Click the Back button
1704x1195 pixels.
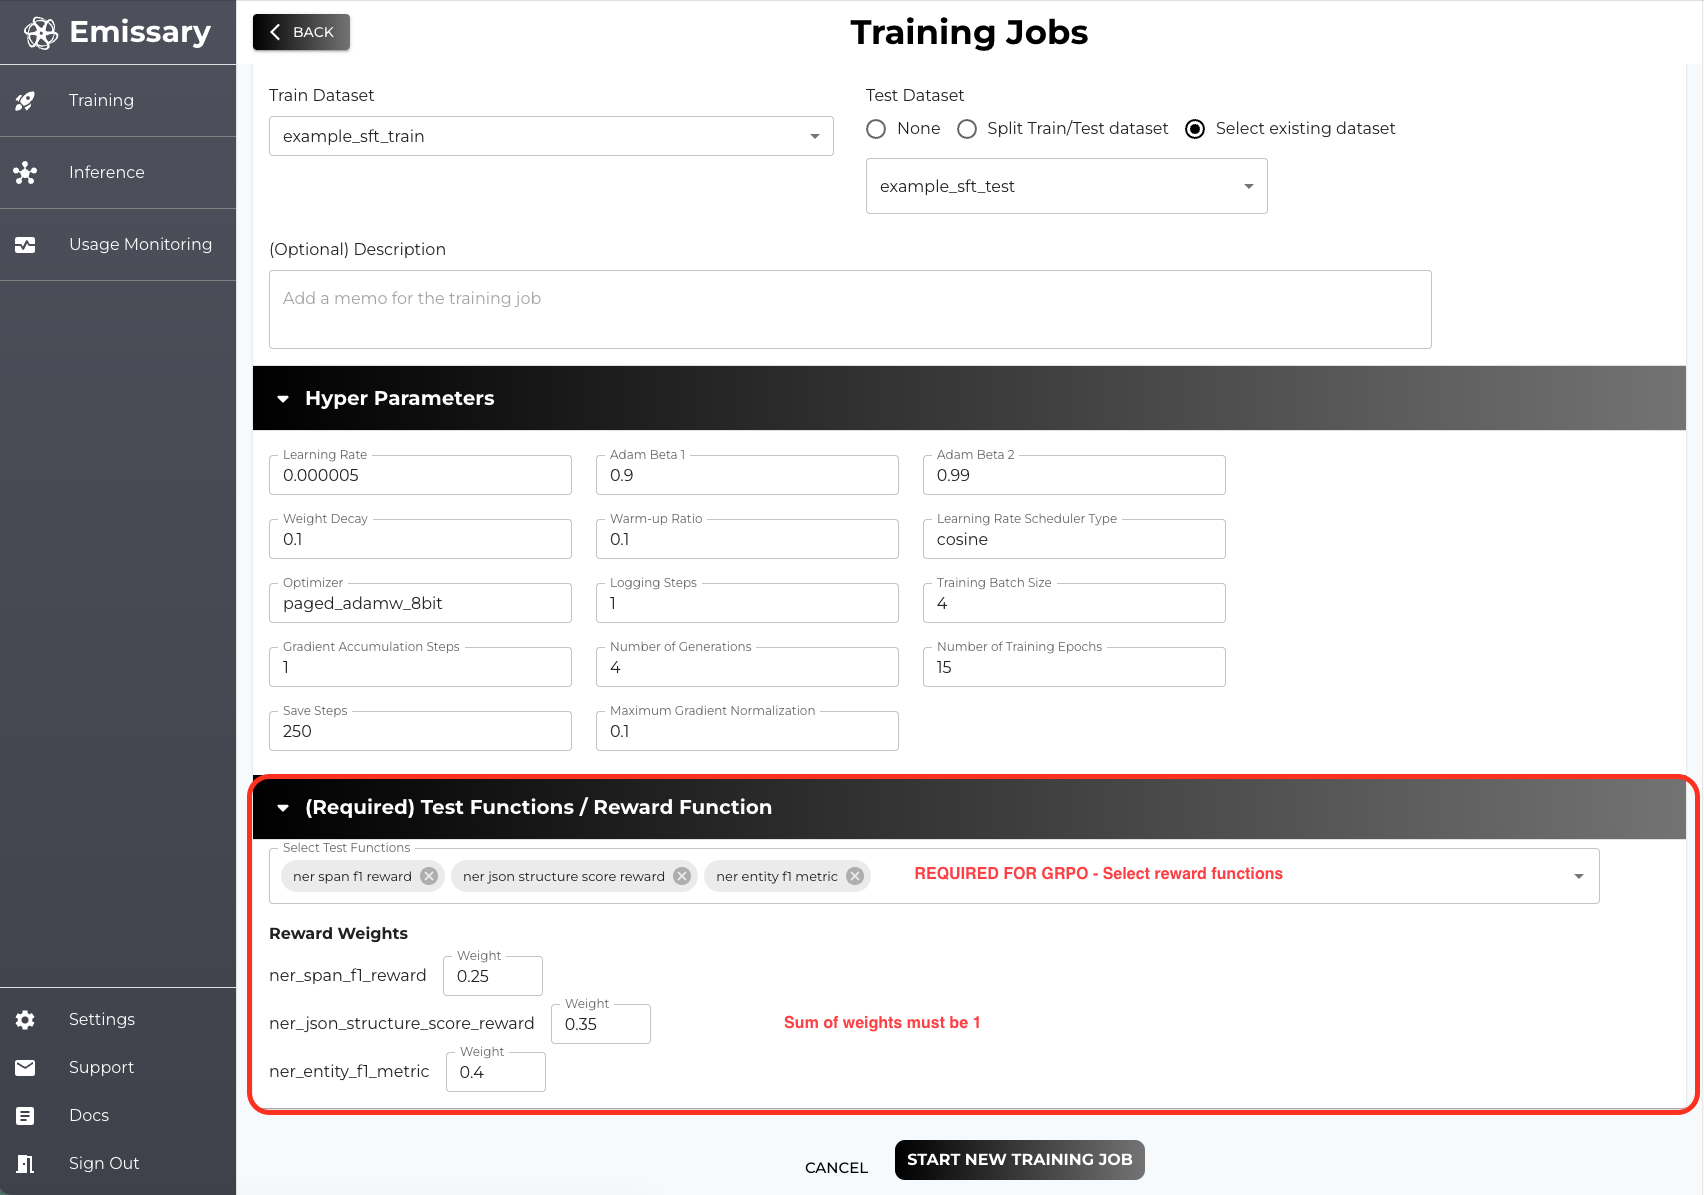pyautogui.click(x=301, y=32)
